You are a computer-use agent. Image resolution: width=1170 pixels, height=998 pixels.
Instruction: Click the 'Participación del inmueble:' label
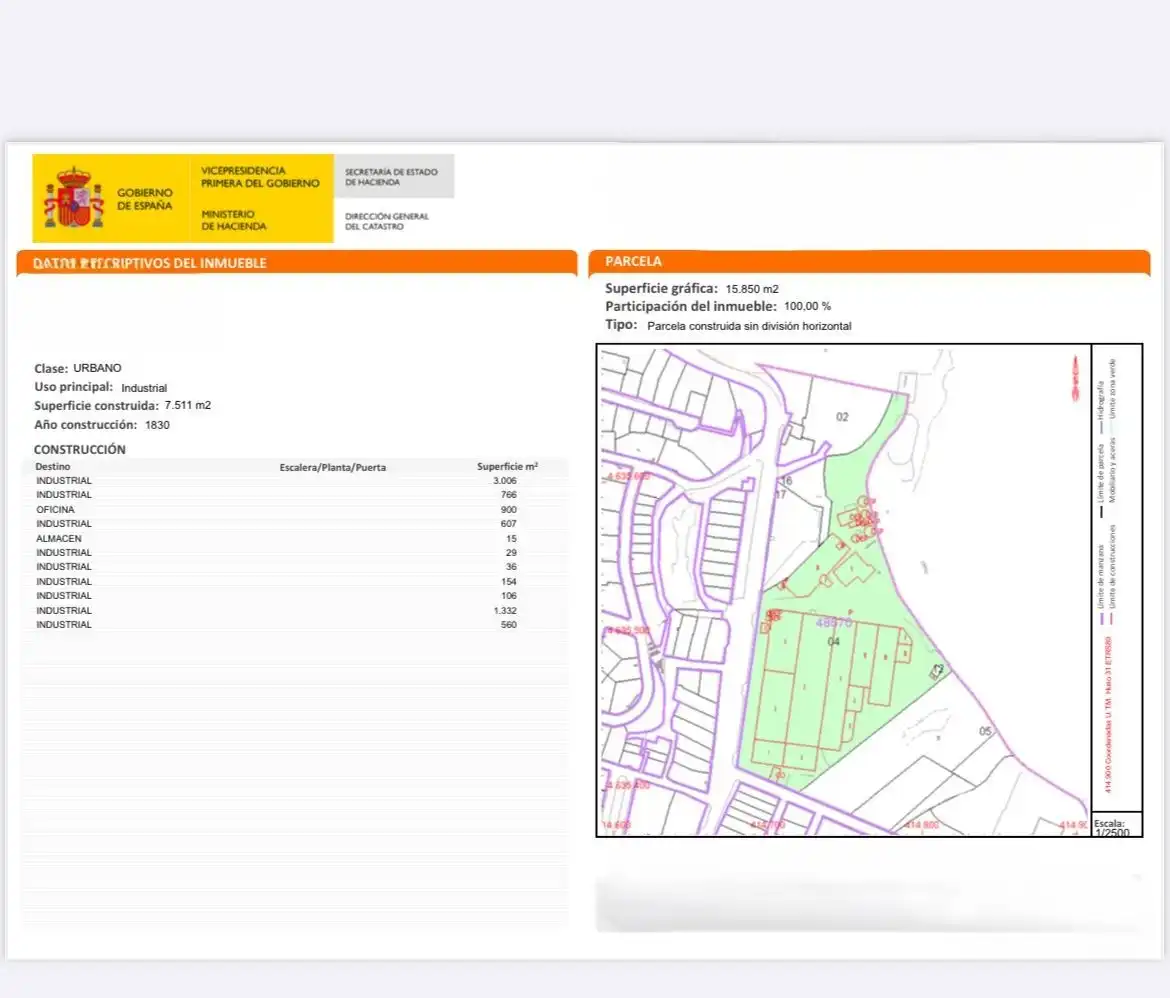click(691, 306)
